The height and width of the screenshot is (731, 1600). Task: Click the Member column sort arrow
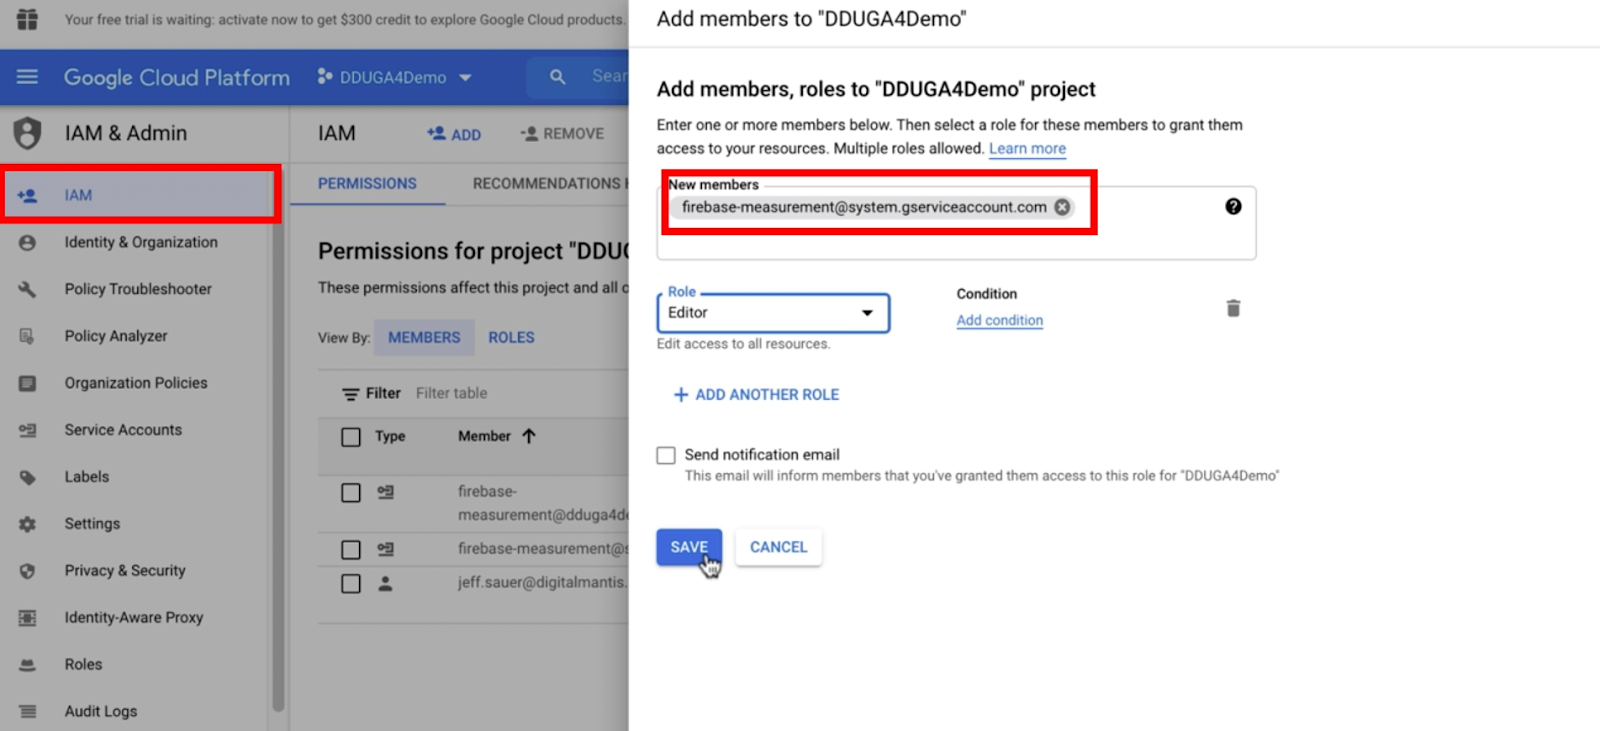point(529,436)
